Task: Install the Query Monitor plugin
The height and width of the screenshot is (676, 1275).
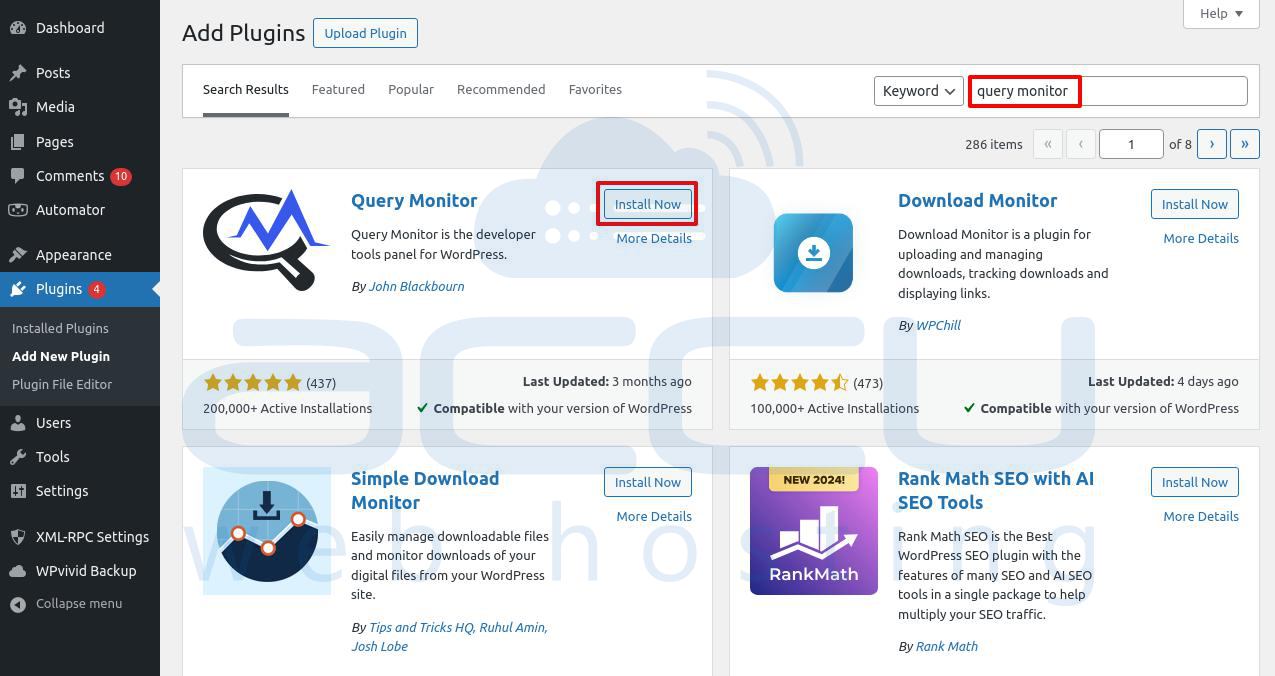Action: pyautogui.click(x=648, y=204)
